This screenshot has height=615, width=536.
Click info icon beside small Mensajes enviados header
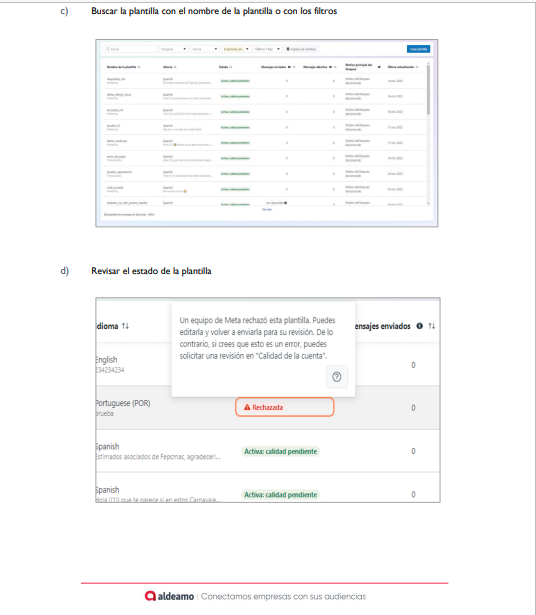pos(289,67)
